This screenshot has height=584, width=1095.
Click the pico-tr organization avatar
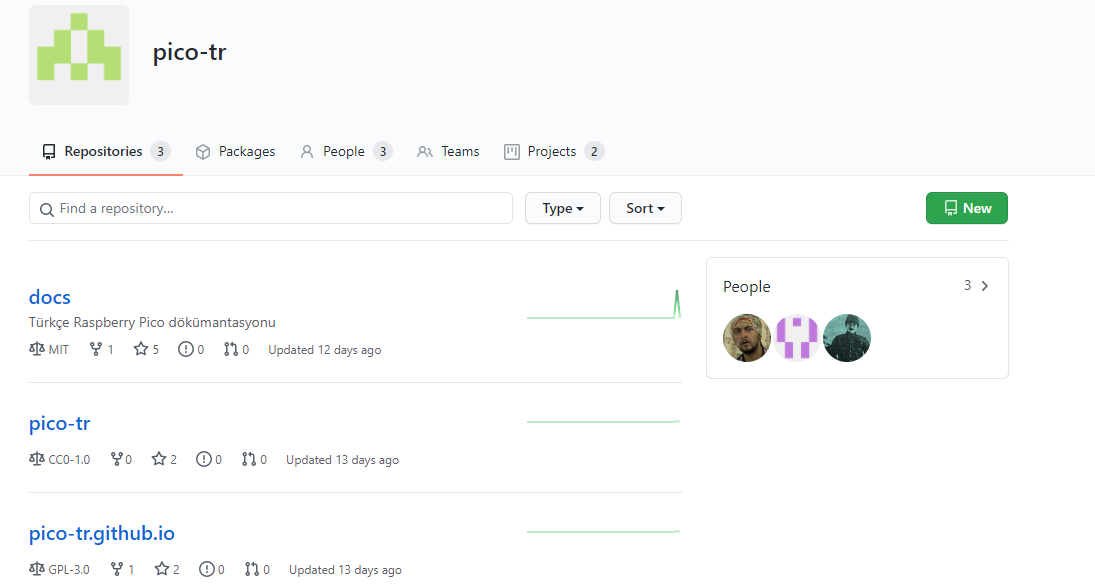point(79,55)
